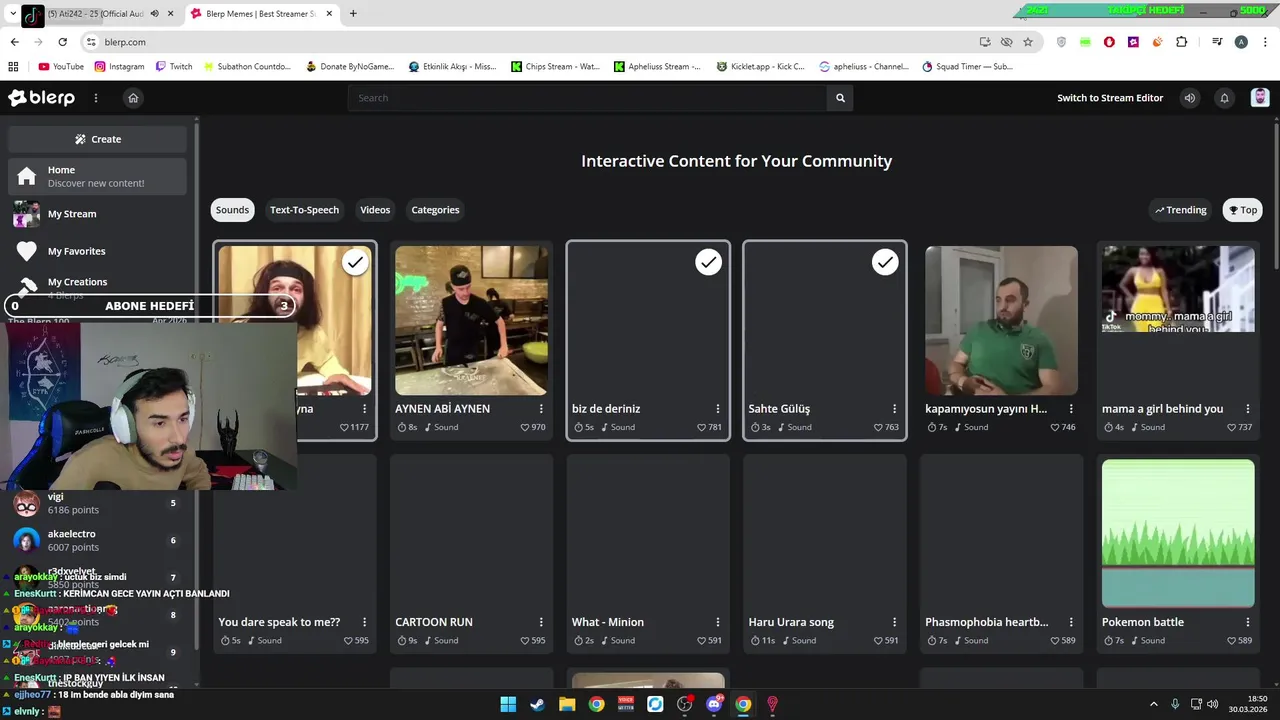Open options menu for What - Minion
1280x720 pixels.
[718, 622]
